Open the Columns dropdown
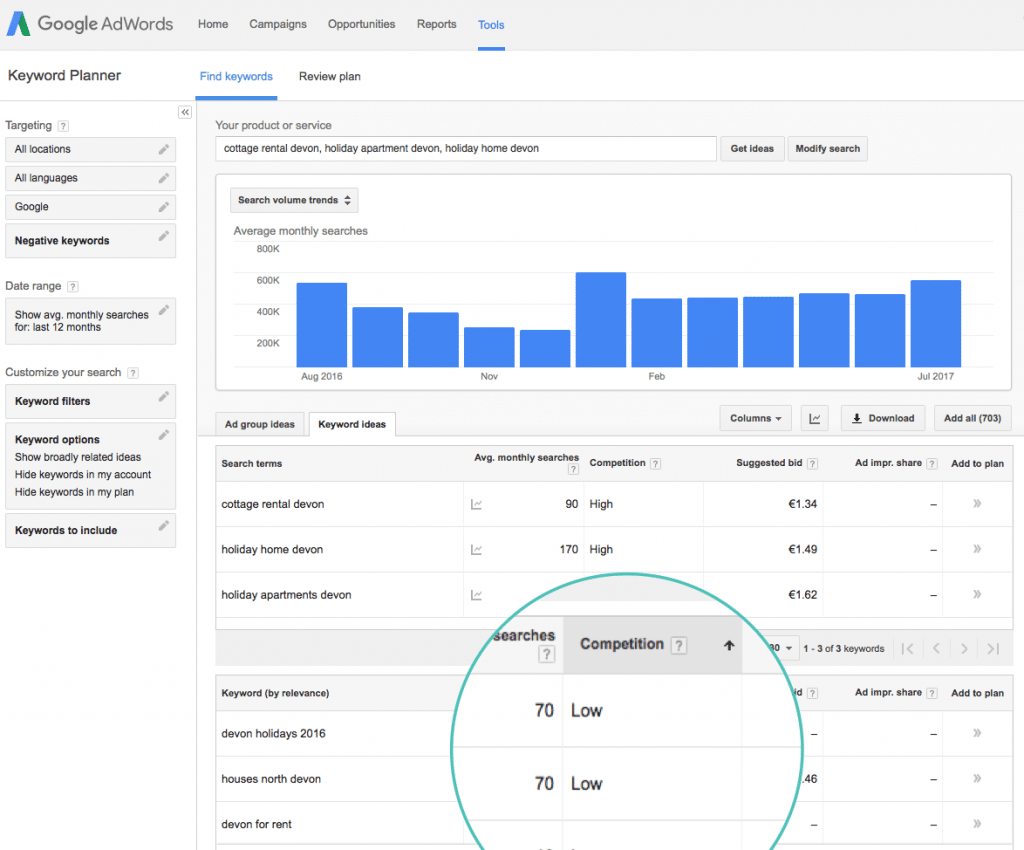The height and width of the screenshot is (850, 1024). (x=756, y=418)
